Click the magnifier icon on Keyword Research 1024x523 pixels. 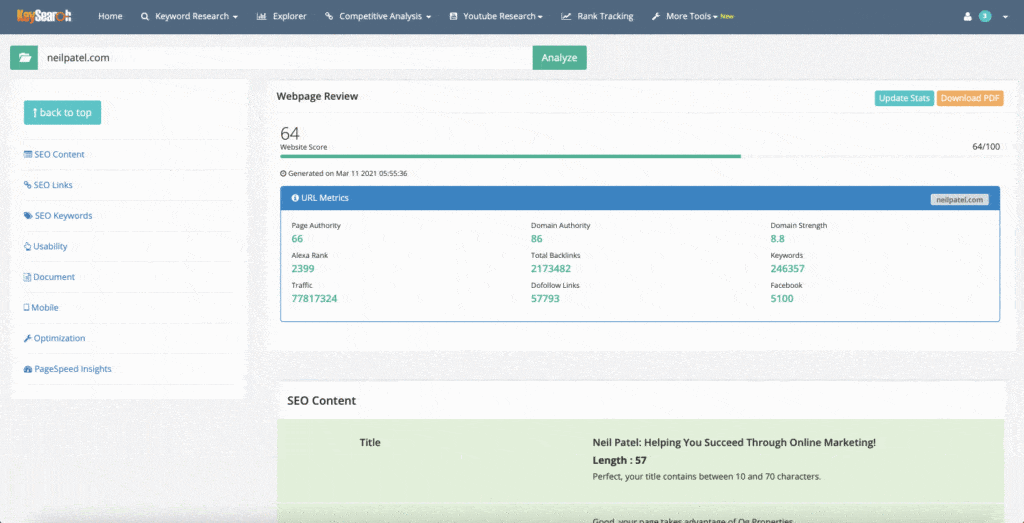pyautogui.click(x=145, y=16)
